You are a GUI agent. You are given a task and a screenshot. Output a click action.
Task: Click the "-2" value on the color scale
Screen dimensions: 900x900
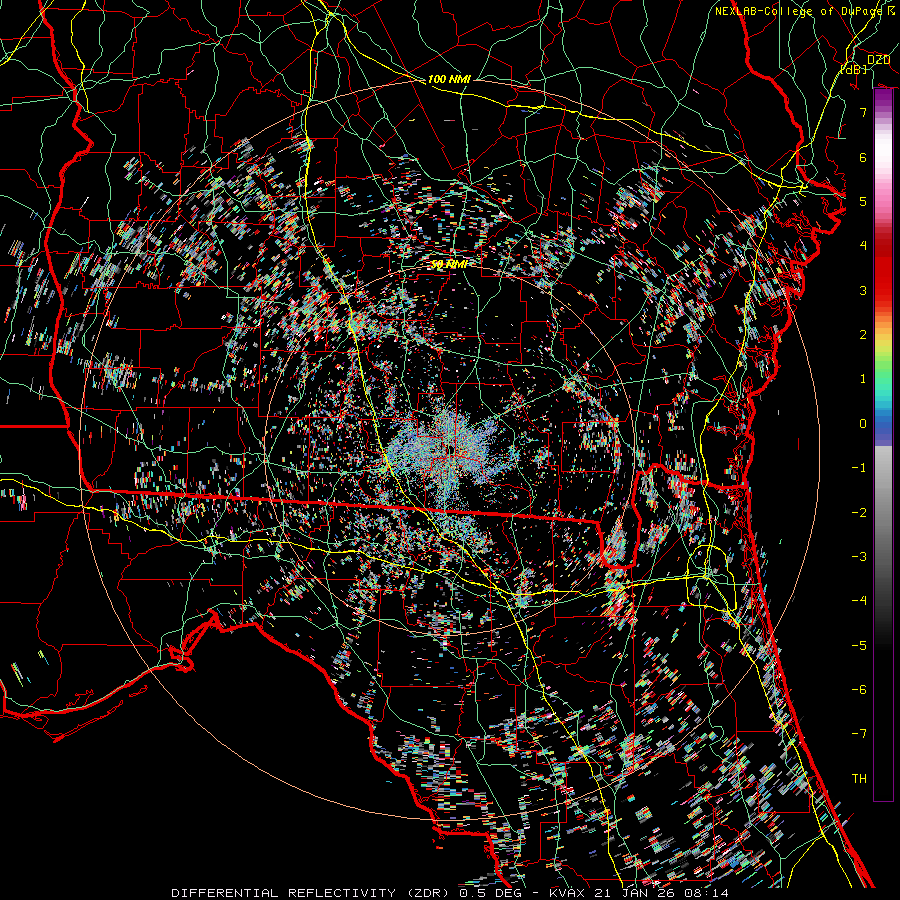tap(859, 512)
